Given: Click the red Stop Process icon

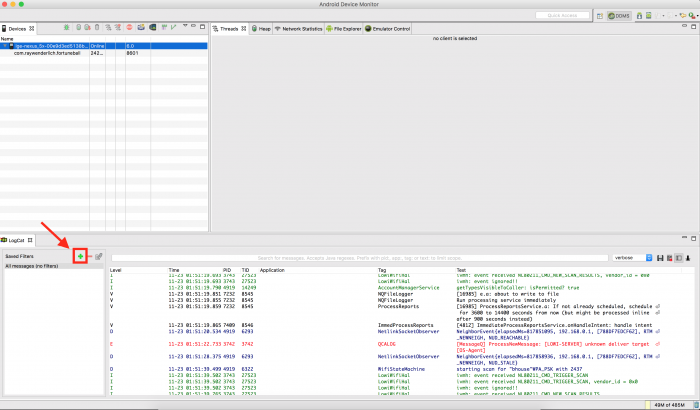Looking at the screenshot, I should click(129, 28).
